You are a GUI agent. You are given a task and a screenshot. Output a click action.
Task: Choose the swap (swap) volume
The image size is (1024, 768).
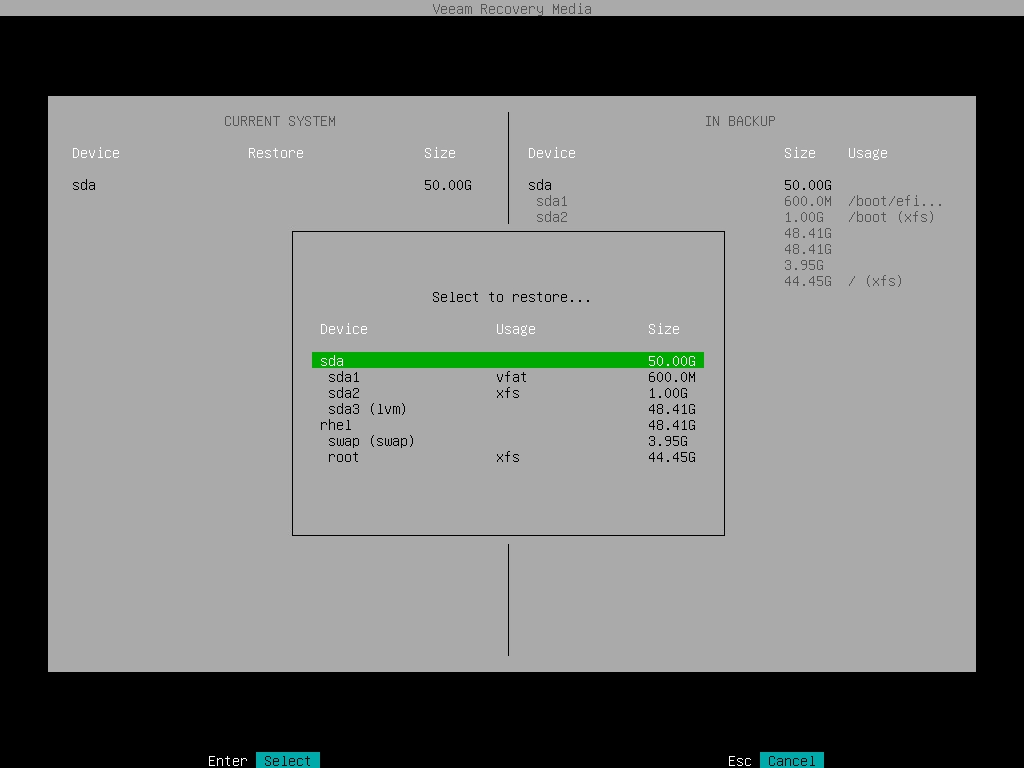(x=371, y=441)
